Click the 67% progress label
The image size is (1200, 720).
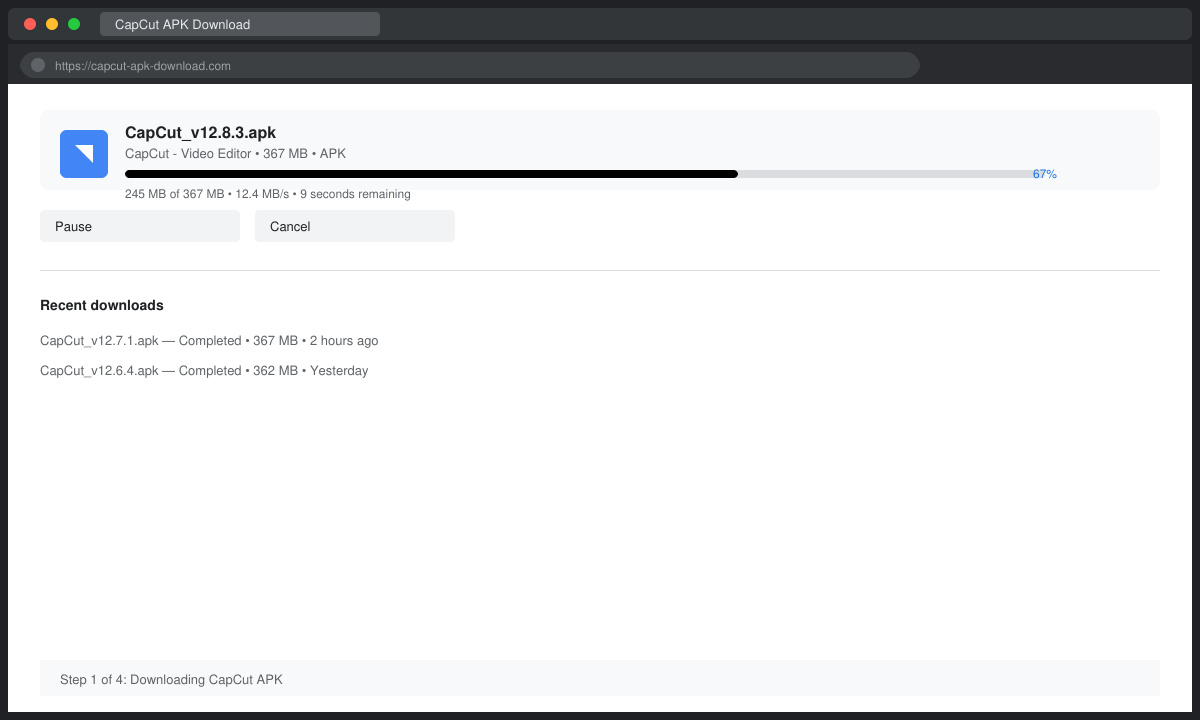(x=1045, y=174)
